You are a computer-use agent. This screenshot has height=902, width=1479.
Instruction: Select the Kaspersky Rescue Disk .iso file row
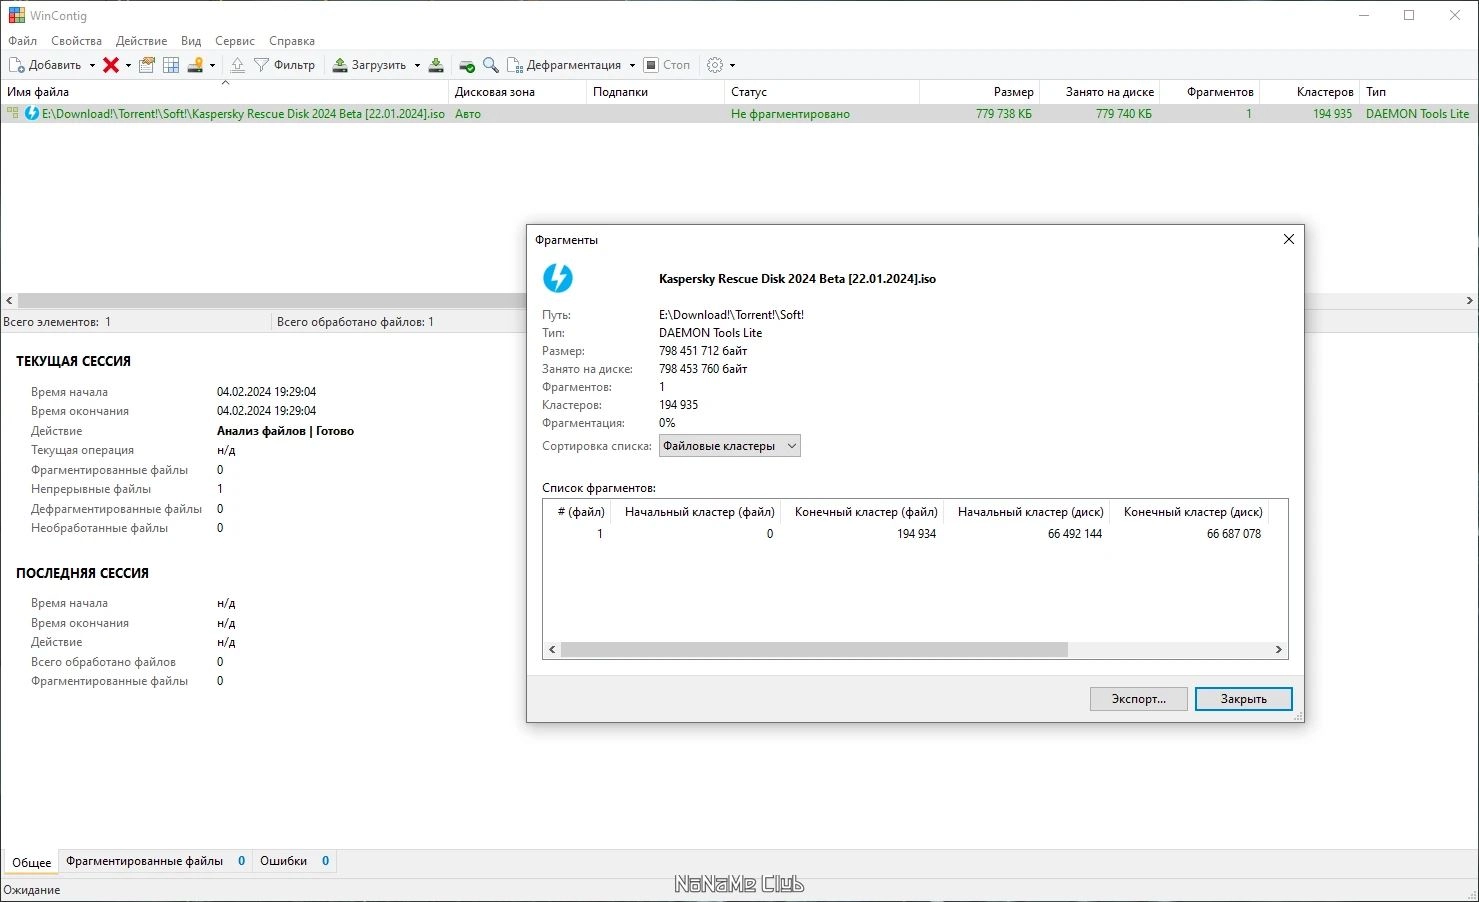[739, 114]
